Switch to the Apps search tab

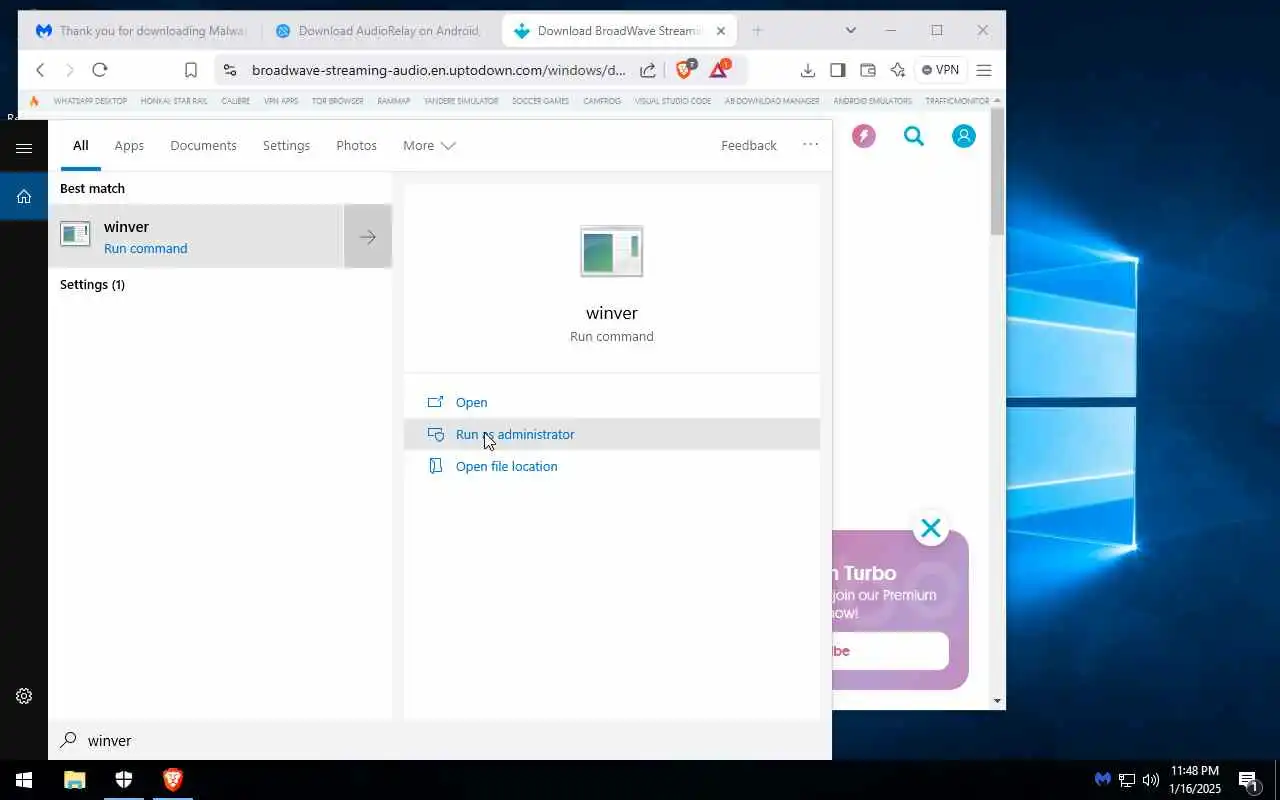129,145
